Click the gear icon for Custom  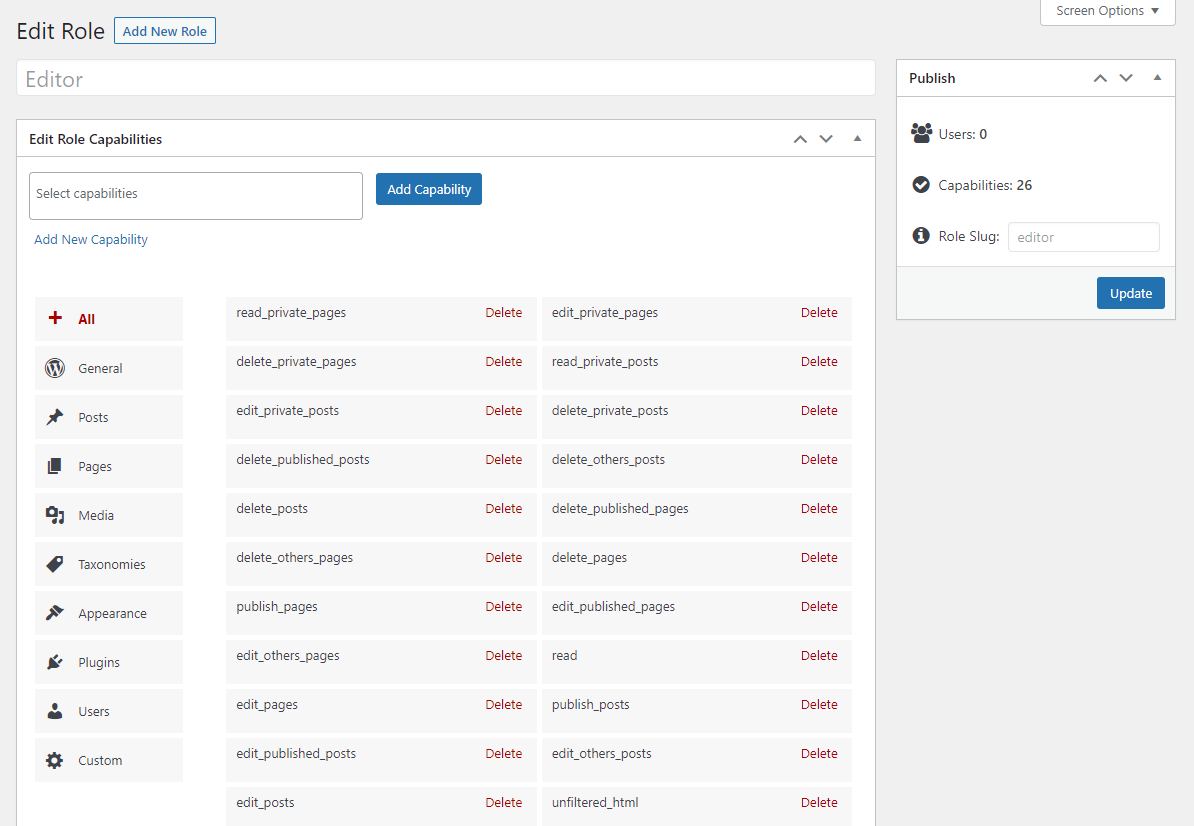click(x=55, y=760)
